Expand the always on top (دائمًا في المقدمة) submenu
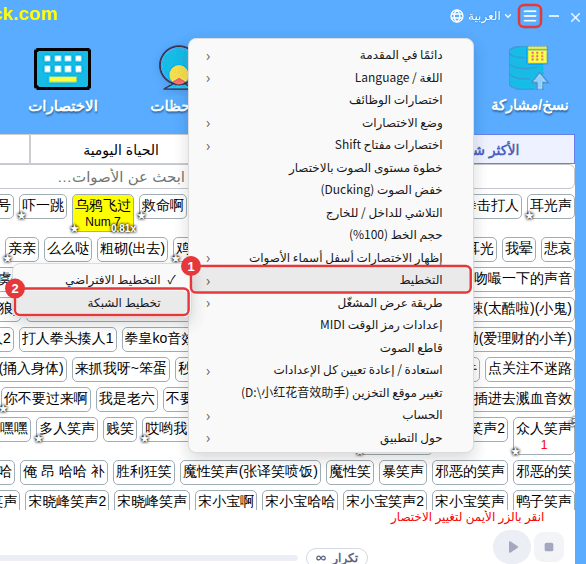The width and height of the screenshot is (586, 564). point(331,56)
